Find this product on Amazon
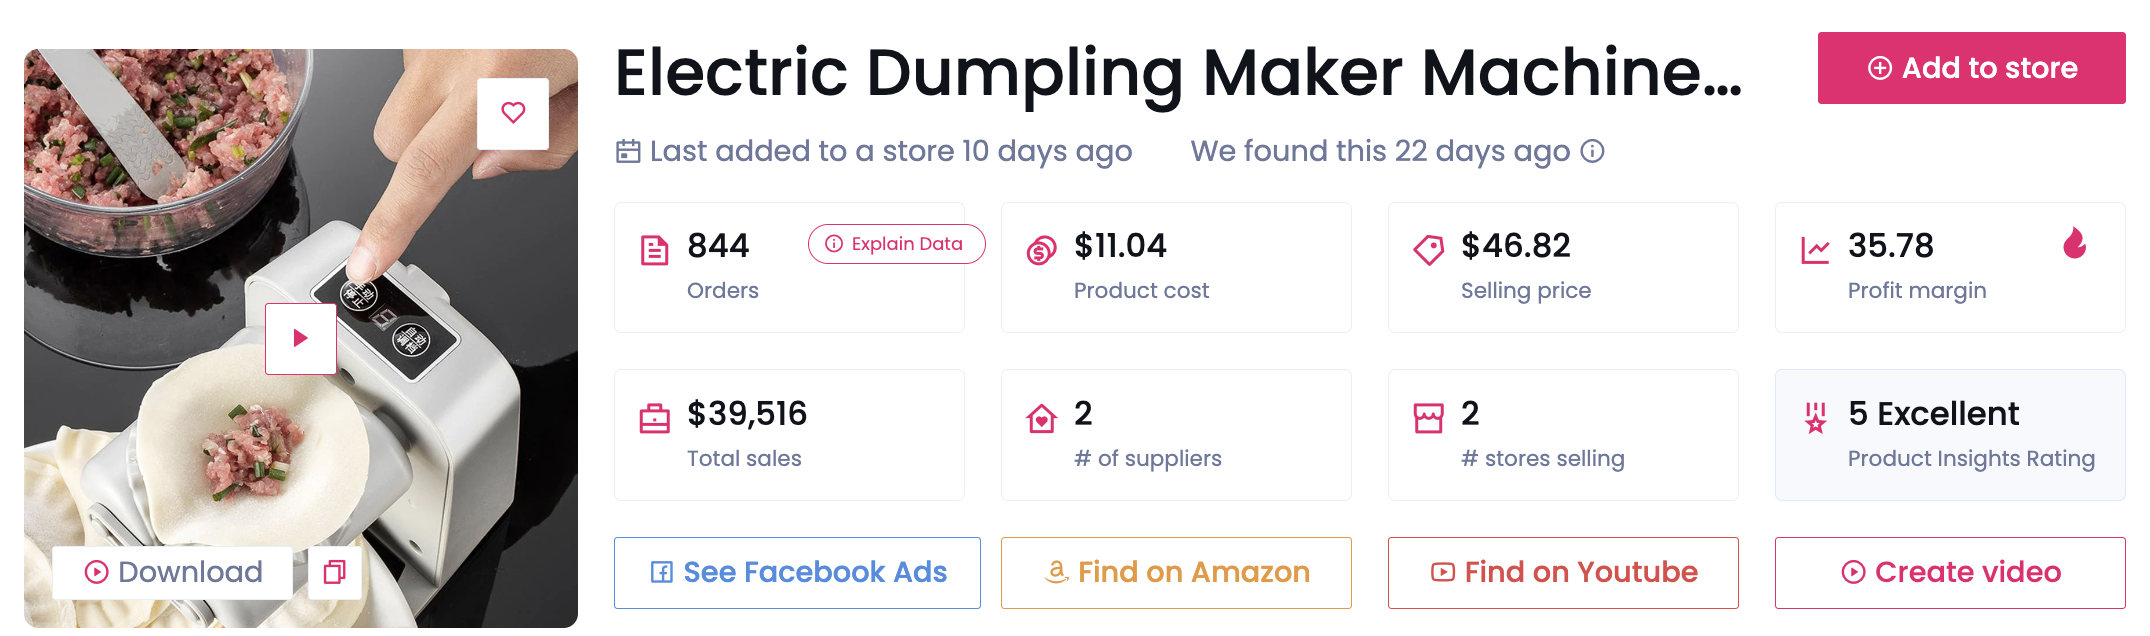 click(x=1176, y=572)
